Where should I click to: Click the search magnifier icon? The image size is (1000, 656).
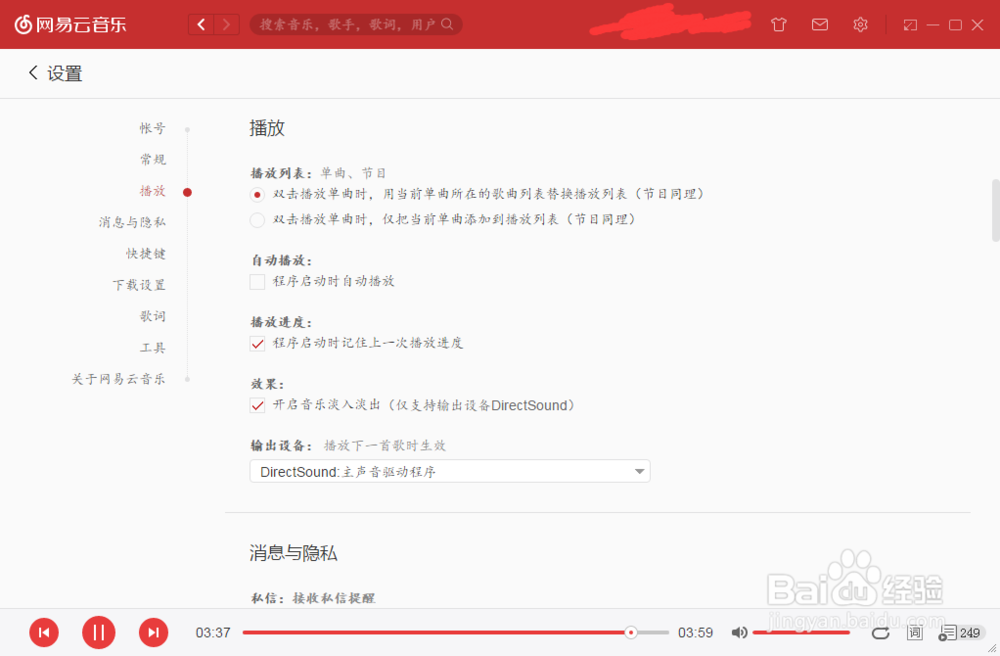click(447, 24)
